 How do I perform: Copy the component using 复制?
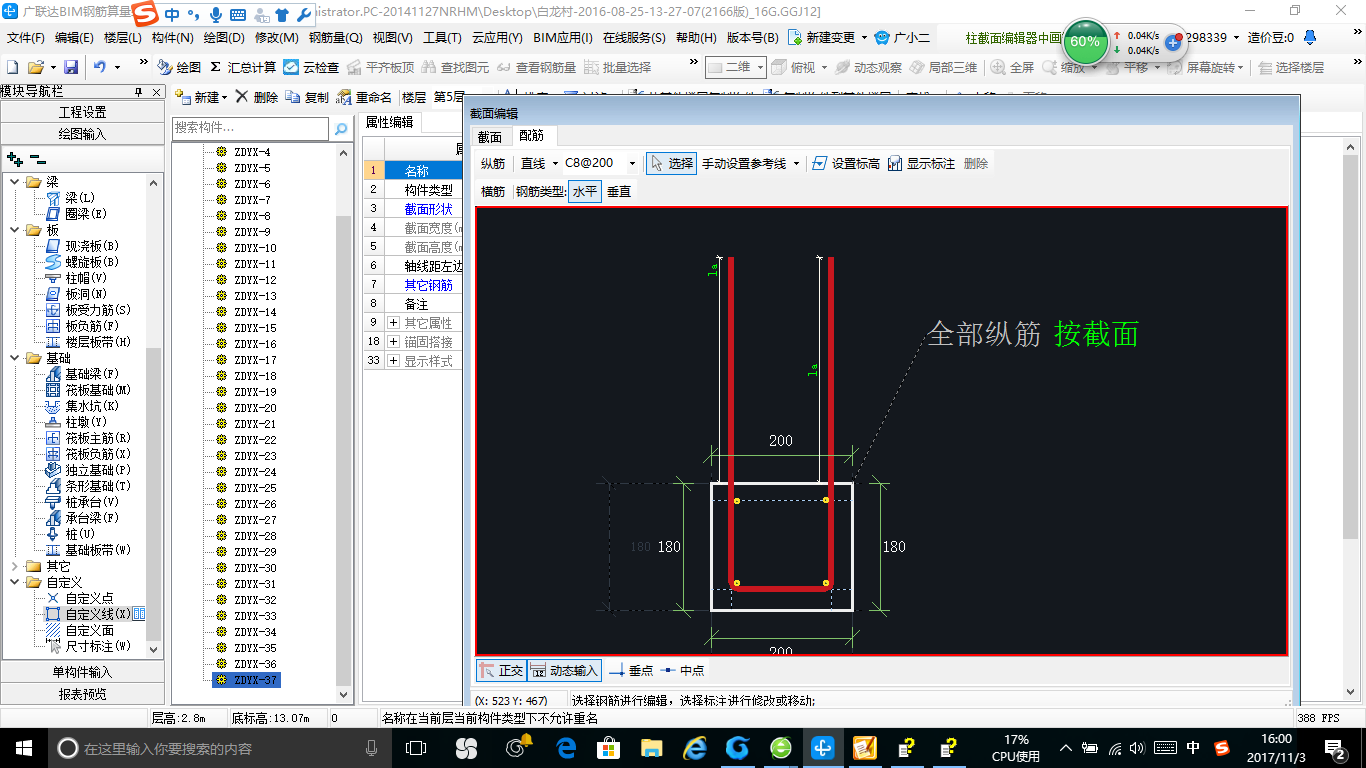click(307, 97)
